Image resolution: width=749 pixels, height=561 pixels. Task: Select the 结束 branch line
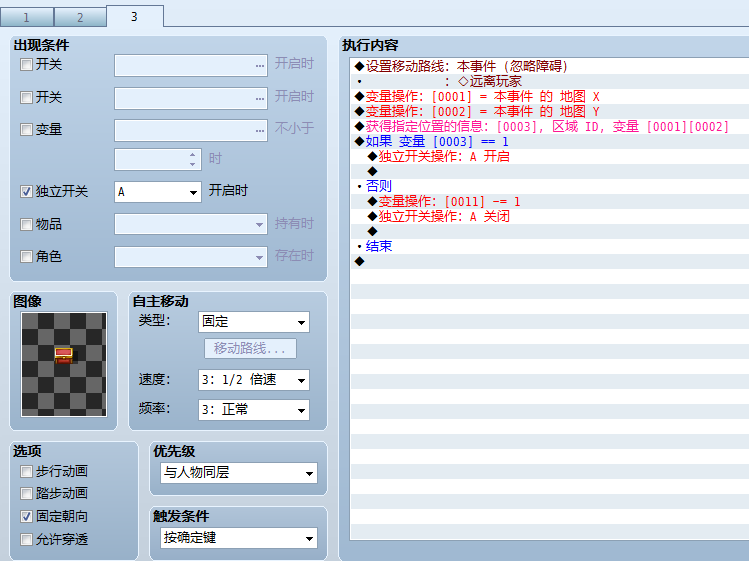(550, 246)
